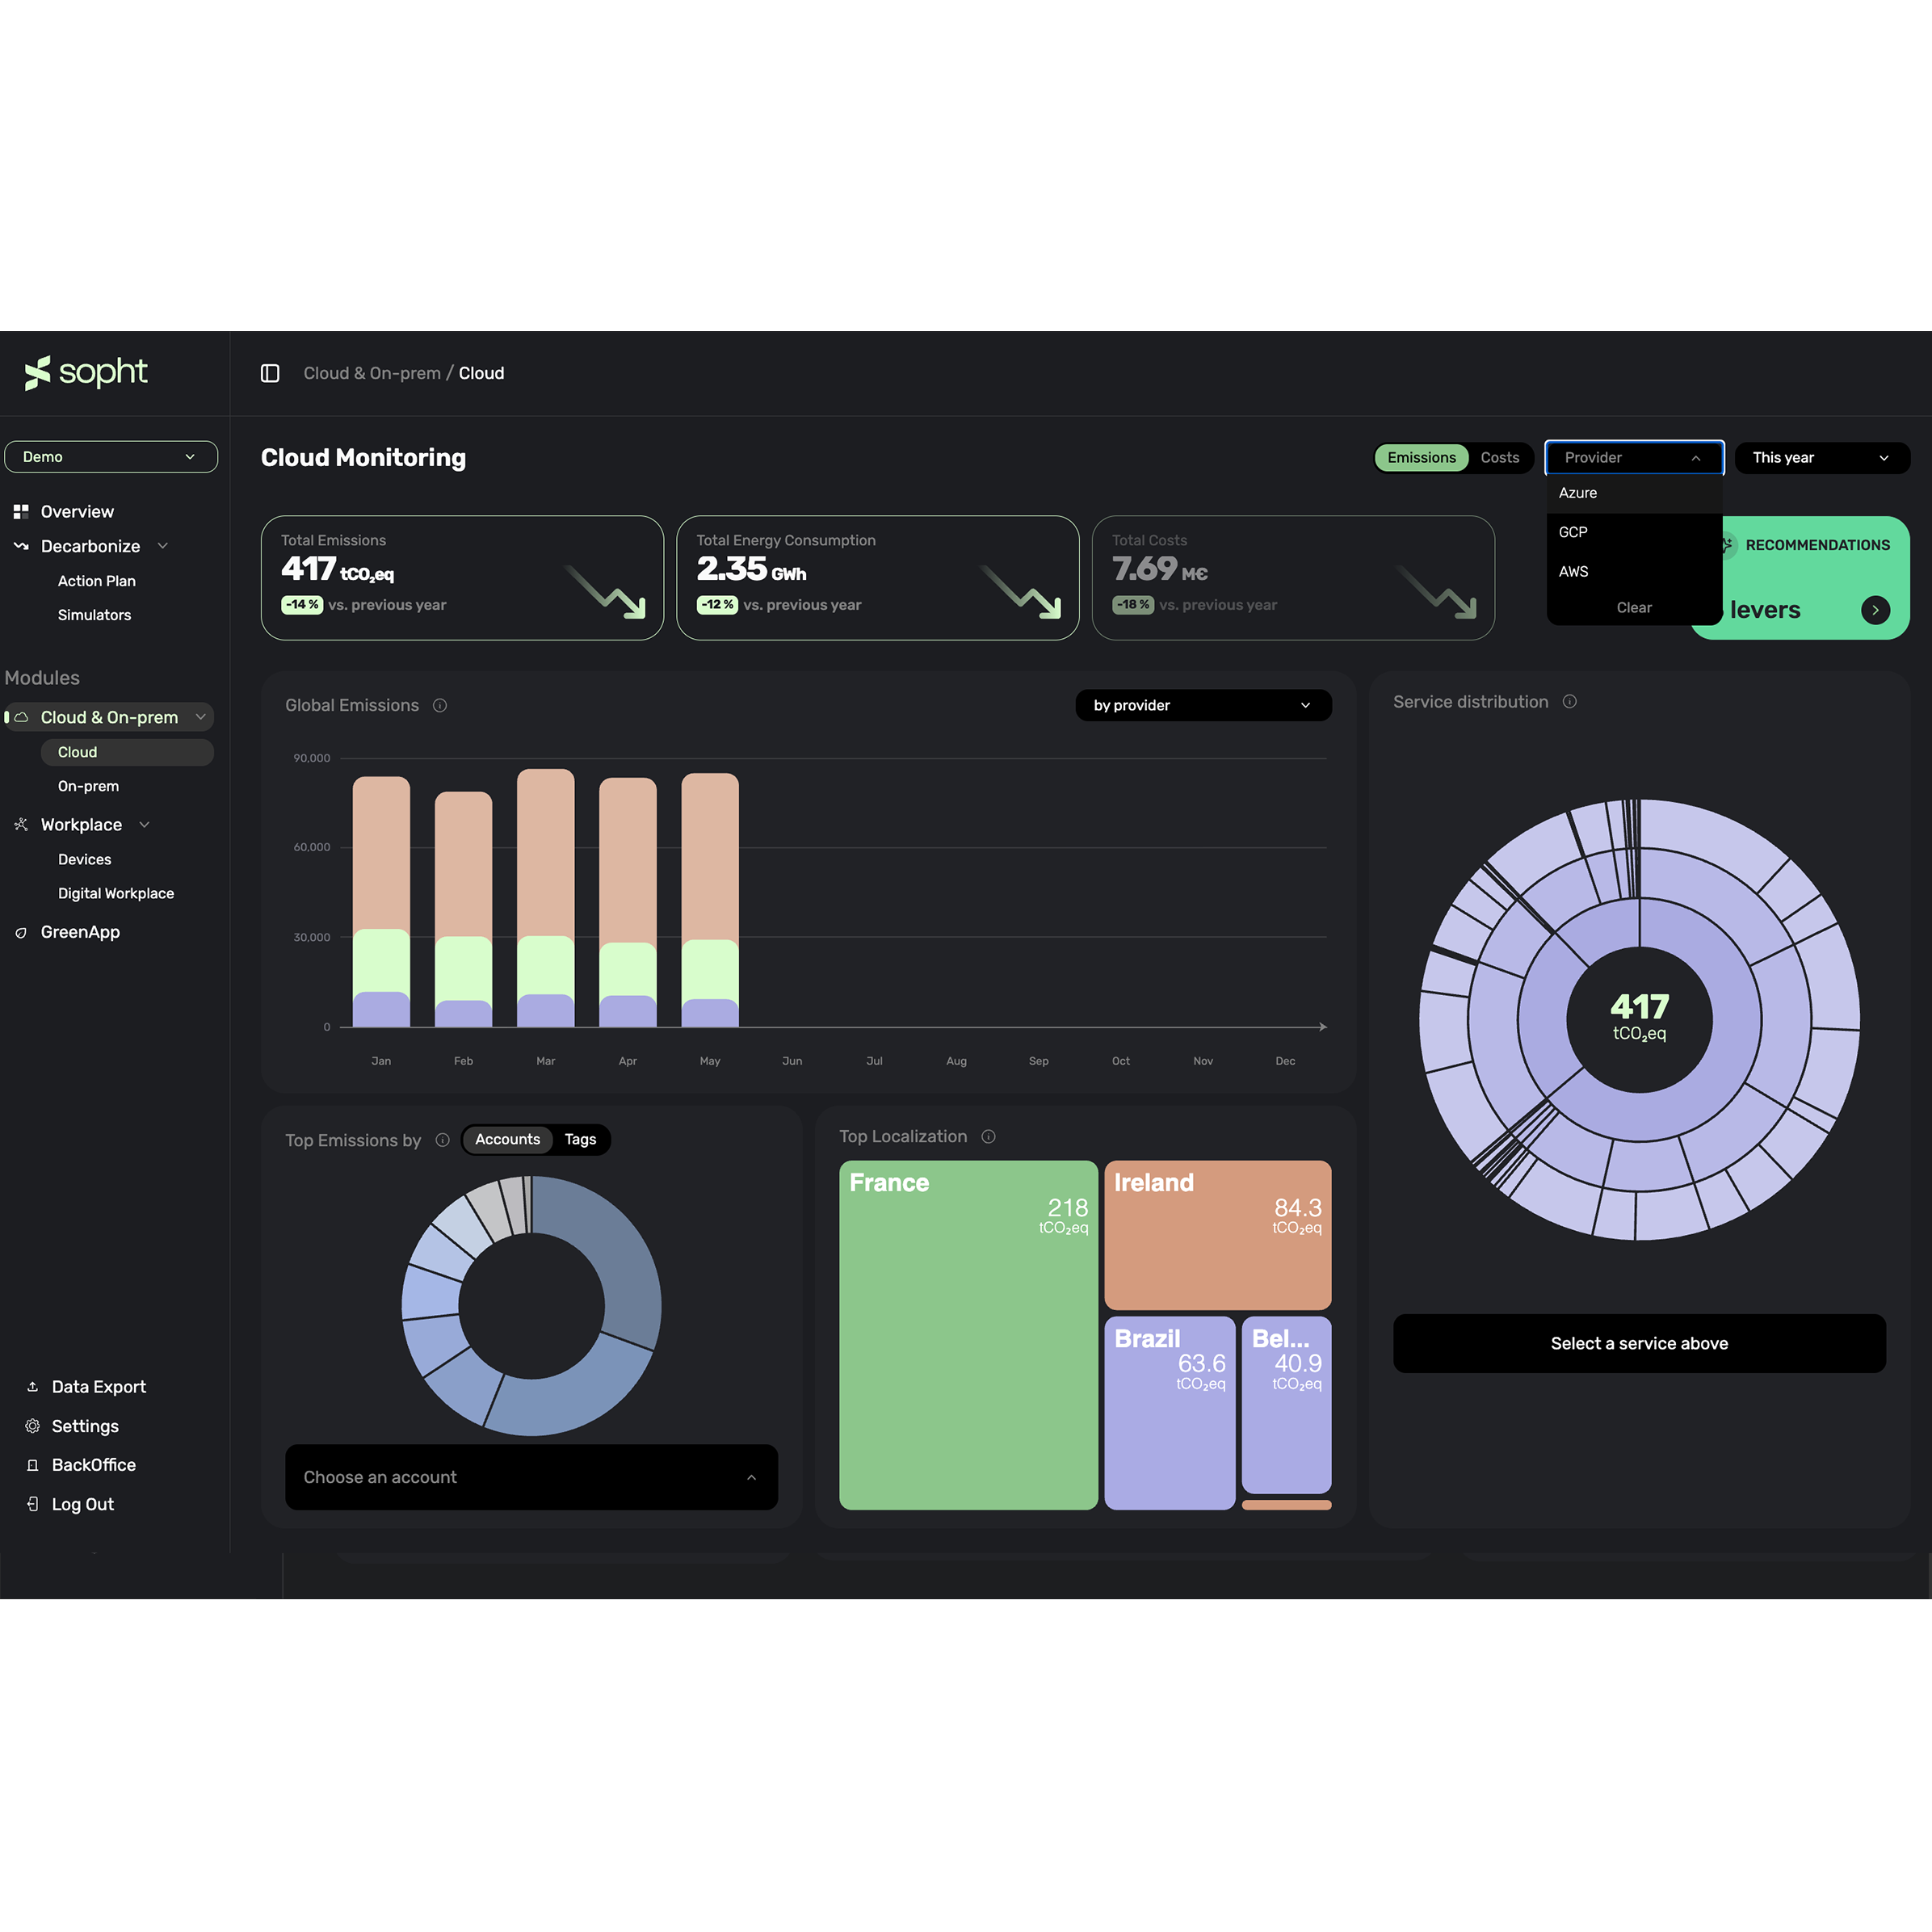
Task: Click the Settings gear icon
Action: [32, 1426]
